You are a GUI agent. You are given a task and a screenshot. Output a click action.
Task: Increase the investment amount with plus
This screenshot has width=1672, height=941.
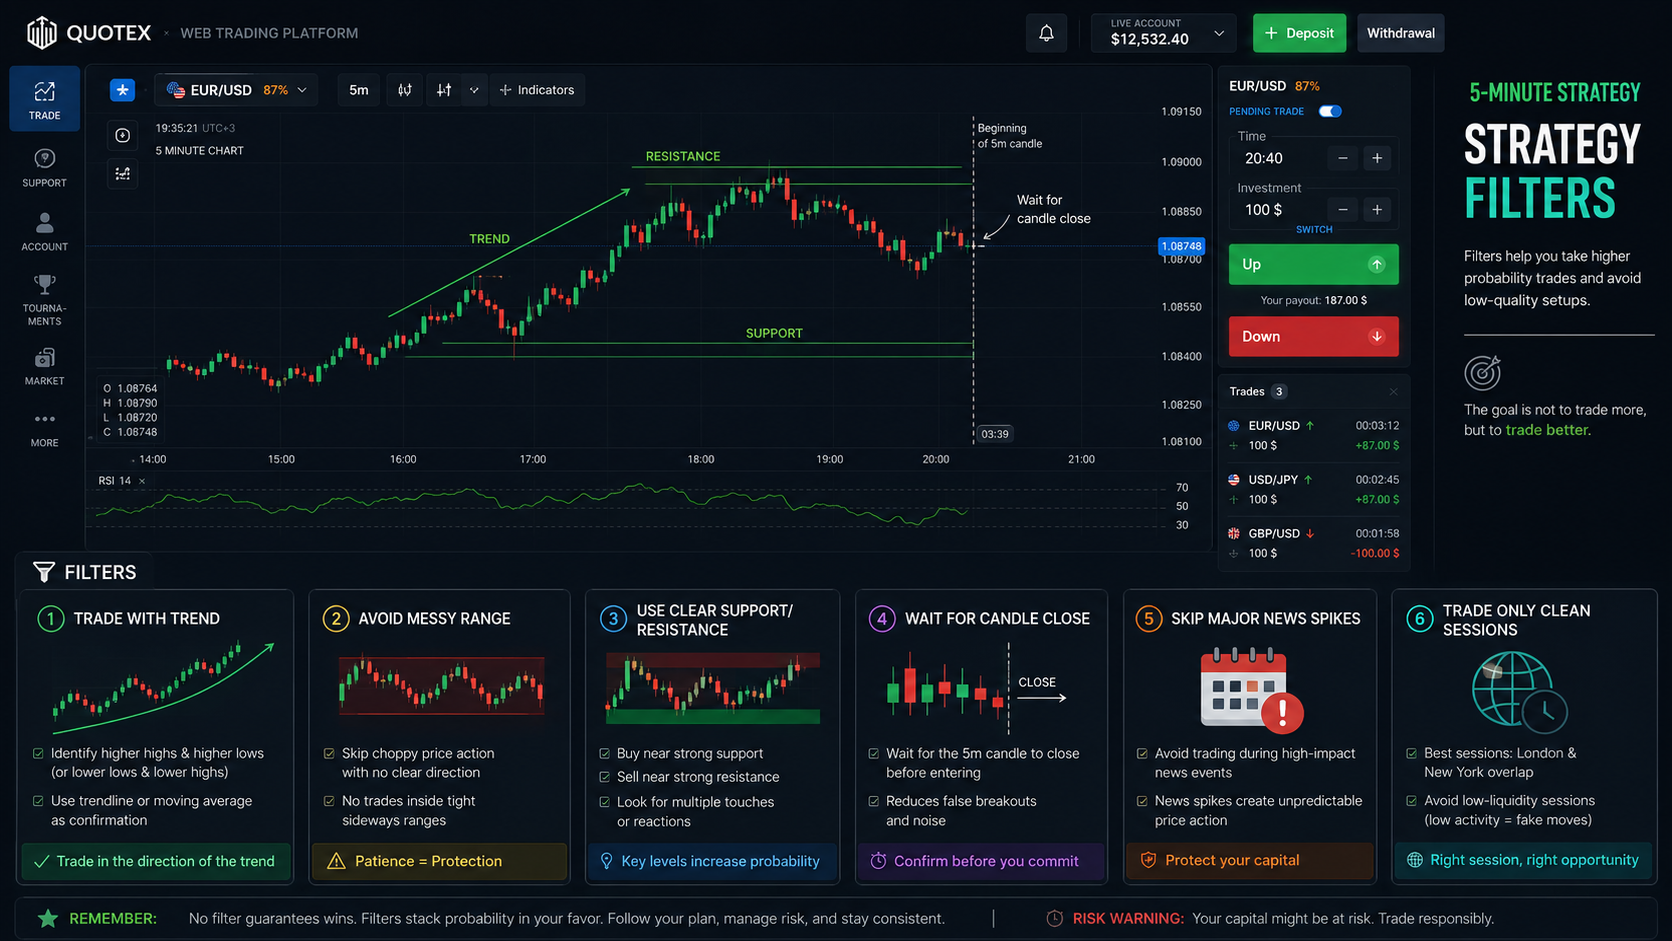click(1377, 209)
